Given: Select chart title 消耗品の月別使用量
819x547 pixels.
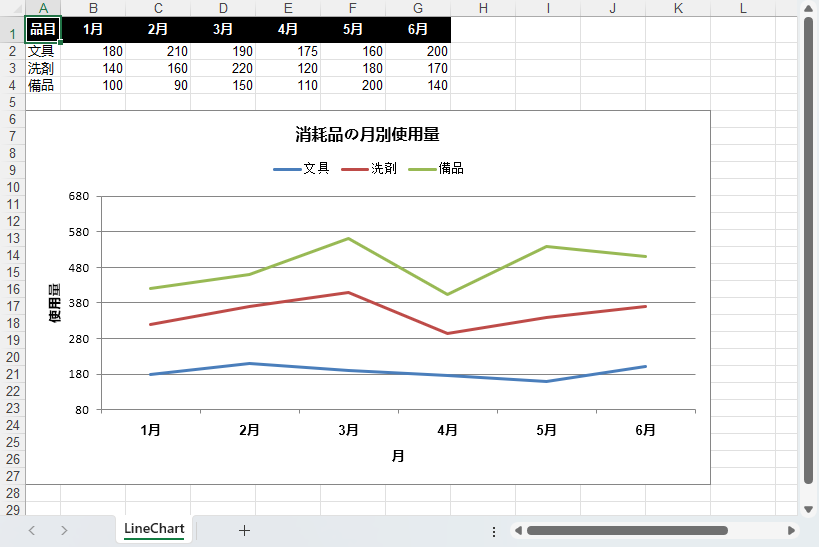Looking at the screenshot, I should [367, 135].
